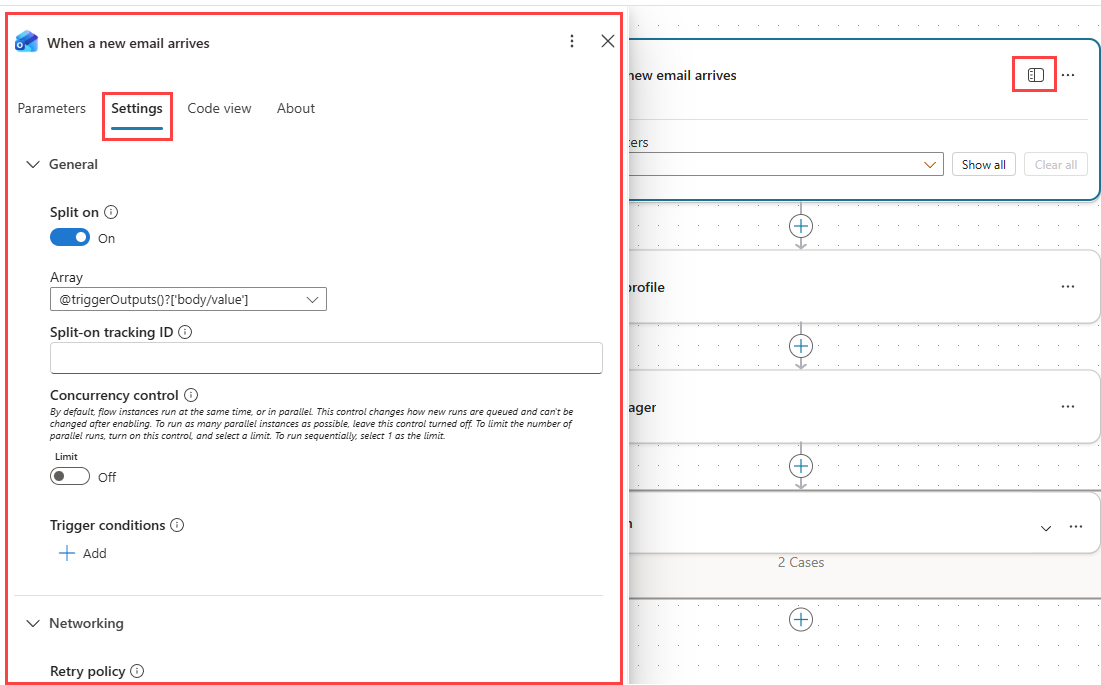Click the profile action card title
Screen dimensions: 1101x685
coord(647,287)
